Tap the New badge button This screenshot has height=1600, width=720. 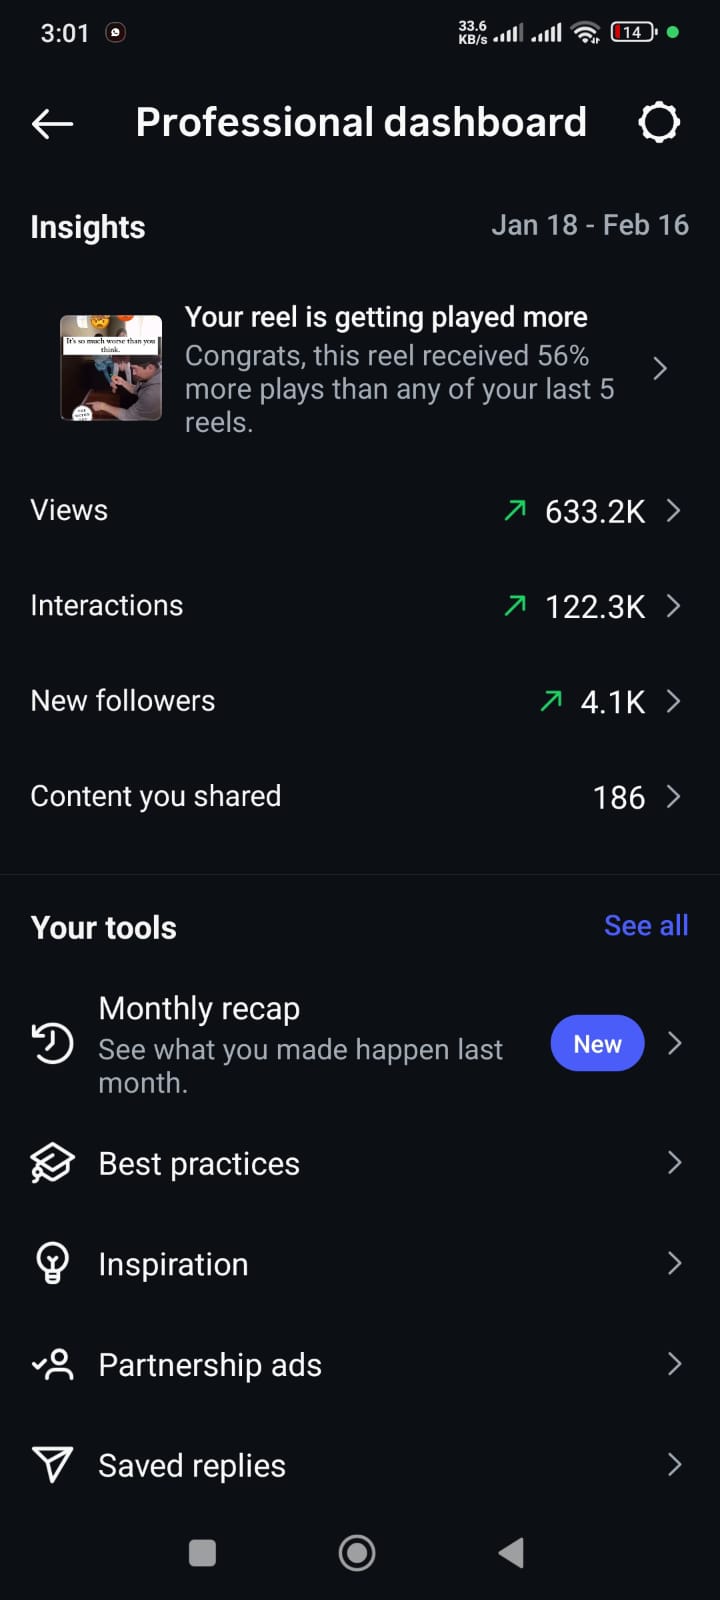tap(597, 1044)
